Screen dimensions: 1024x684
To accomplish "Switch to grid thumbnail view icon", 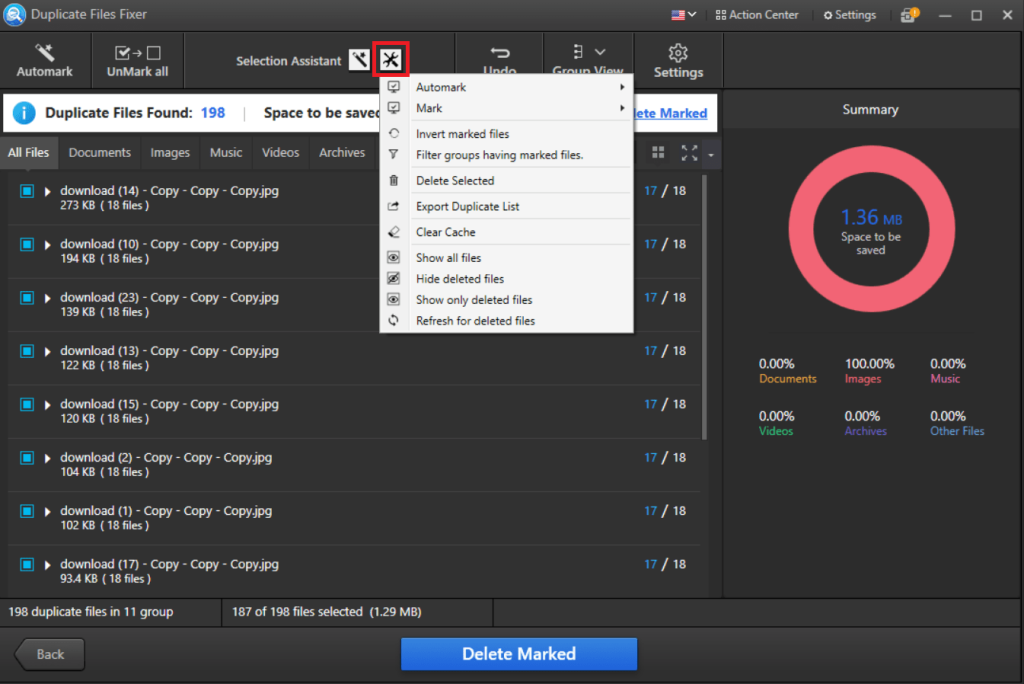I will (x=658, y=153).
